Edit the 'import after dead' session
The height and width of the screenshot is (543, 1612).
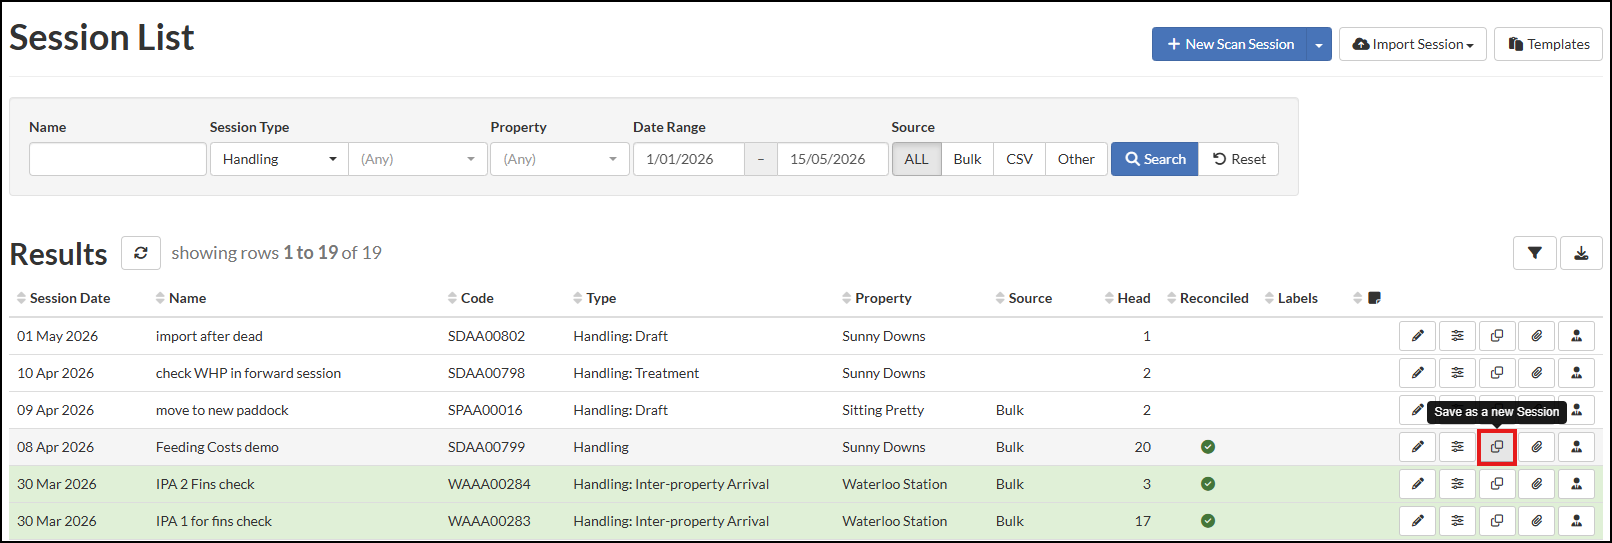(x=1417, y=336)
